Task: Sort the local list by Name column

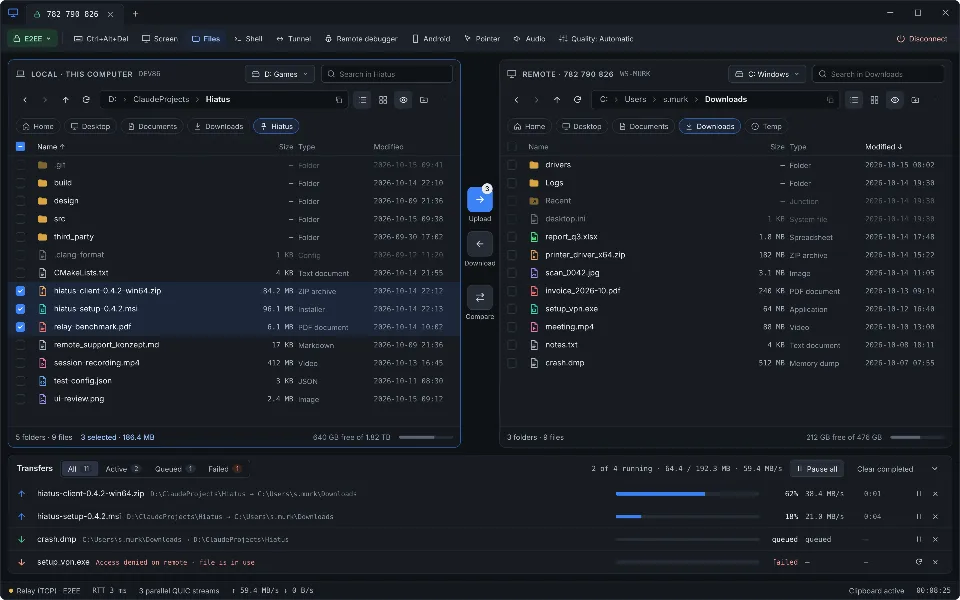Action: pos(51,147)
